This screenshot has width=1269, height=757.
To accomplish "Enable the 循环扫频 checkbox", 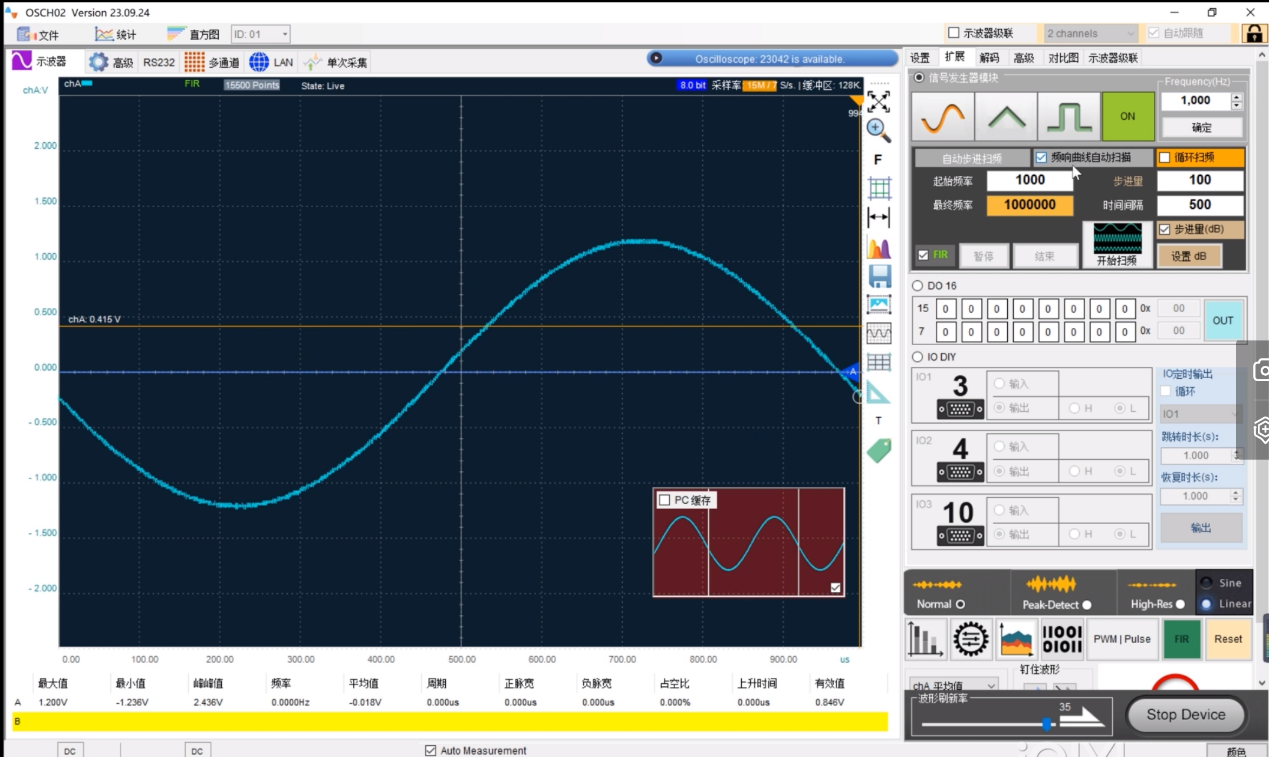I will pyautogui.click(x=1164, y=158).
